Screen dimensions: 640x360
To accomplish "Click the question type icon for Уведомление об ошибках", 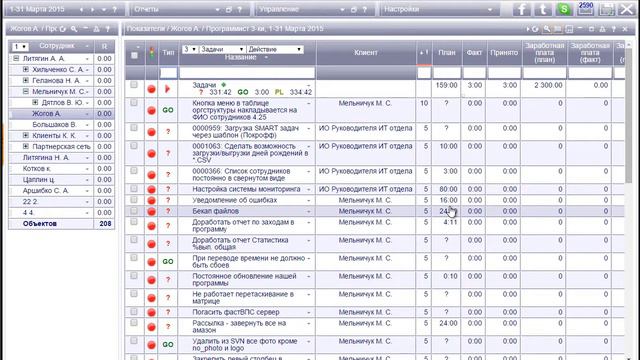I will click(168, 200).
